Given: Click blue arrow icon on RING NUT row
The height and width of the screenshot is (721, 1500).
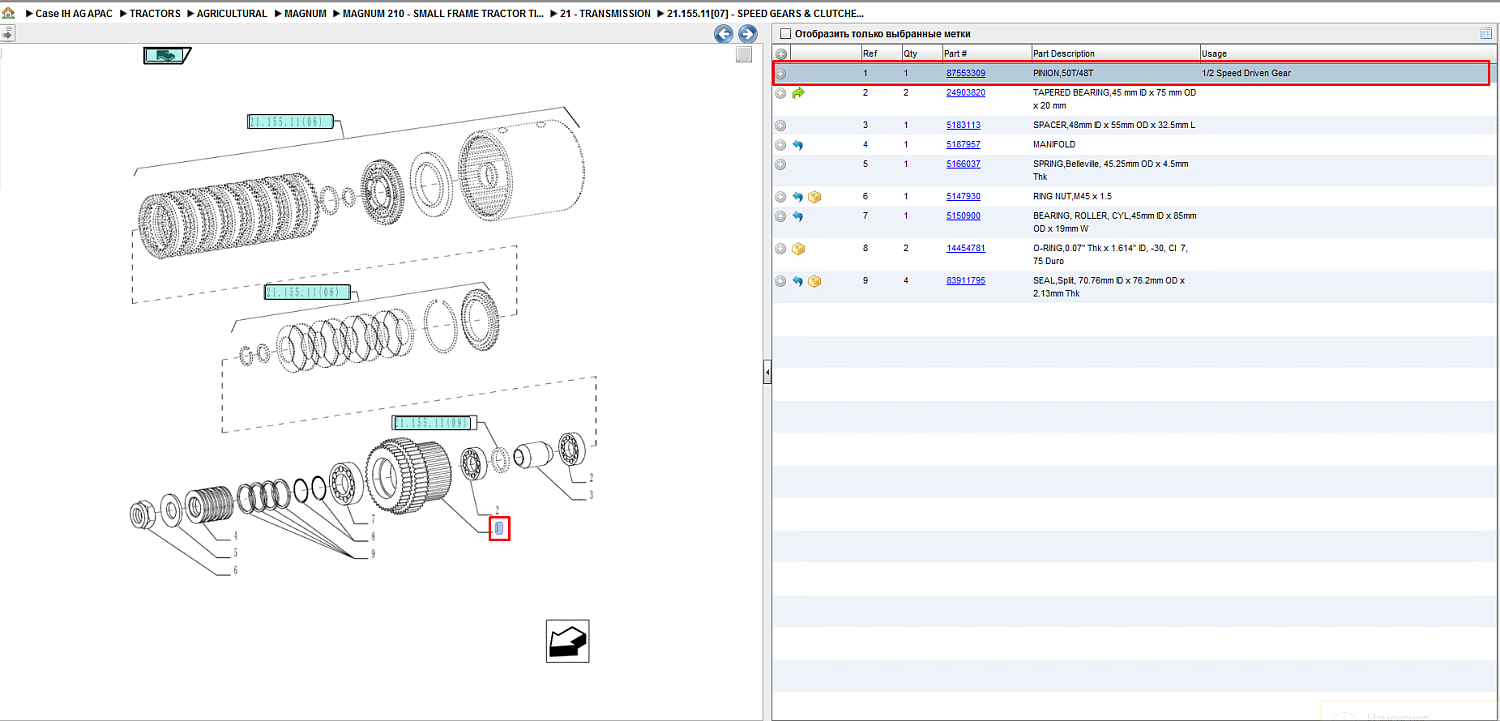Looking at the screenshot, I should pyautogui.click(x=798, y=197).
